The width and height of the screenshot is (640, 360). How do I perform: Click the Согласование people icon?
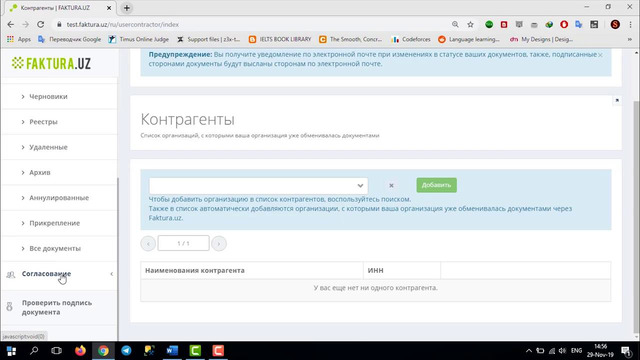coord(10,275)
